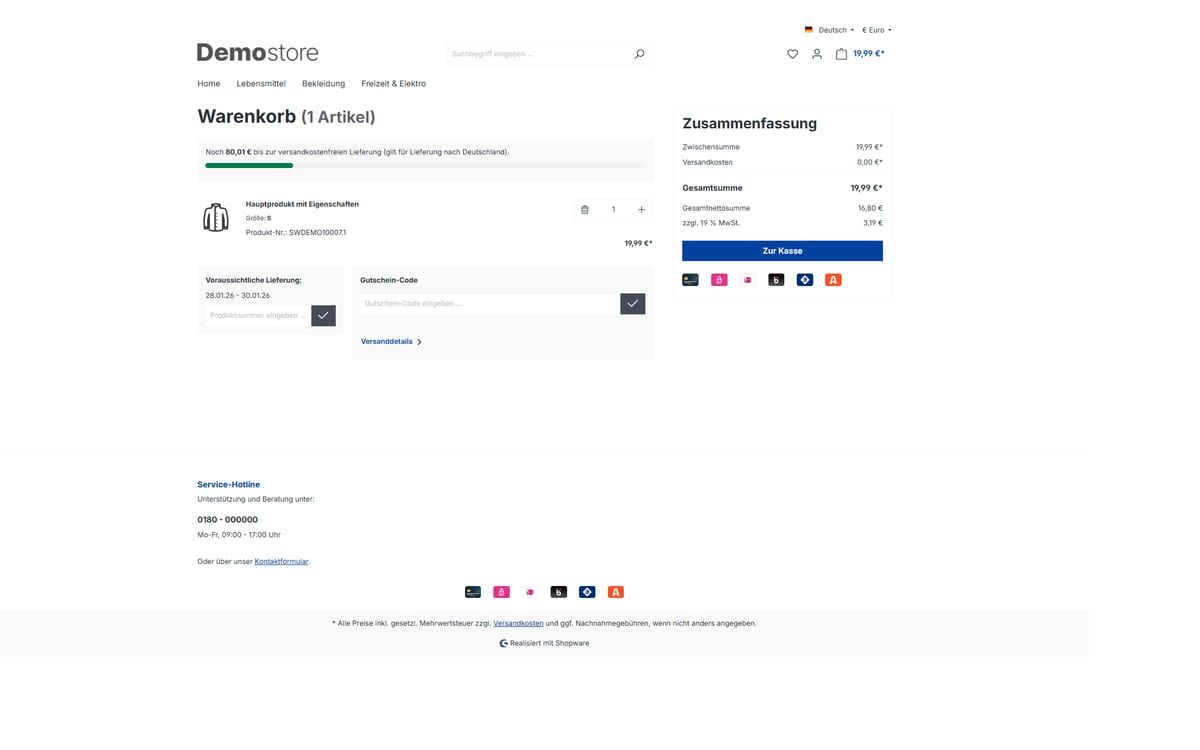The width and height of the screenshot is (1200, 750).
Task: Click dark credit card icon in footer
Action: (473, 592)
